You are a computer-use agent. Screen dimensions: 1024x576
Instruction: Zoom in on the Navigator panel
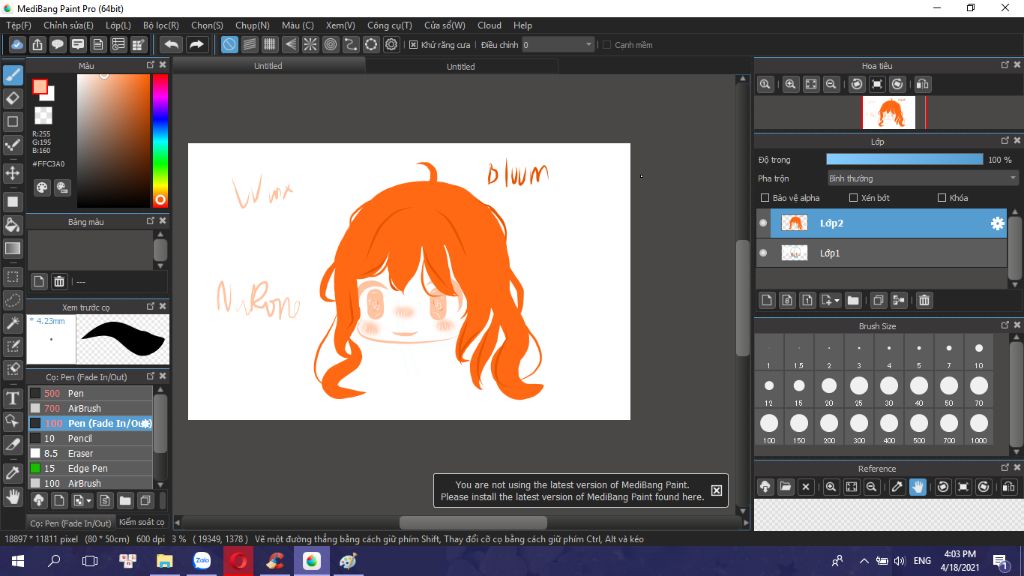coord(790,84)
